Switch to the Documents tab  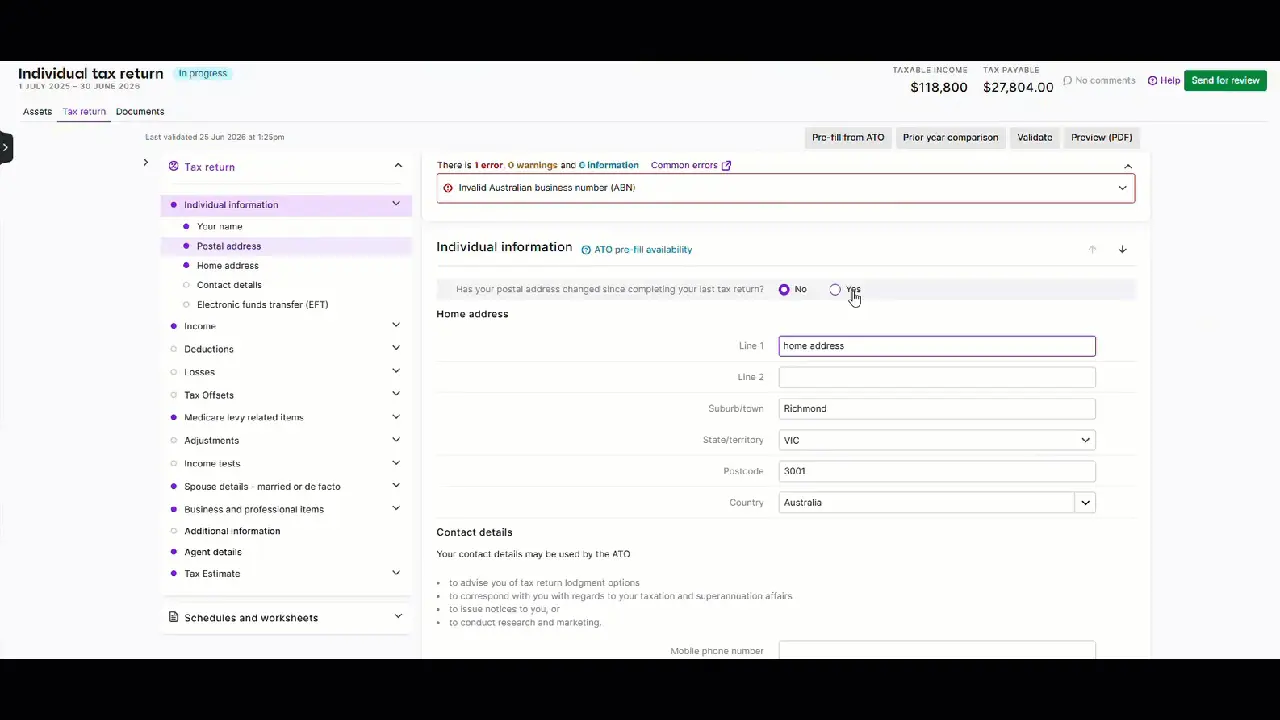pos(140,112)
